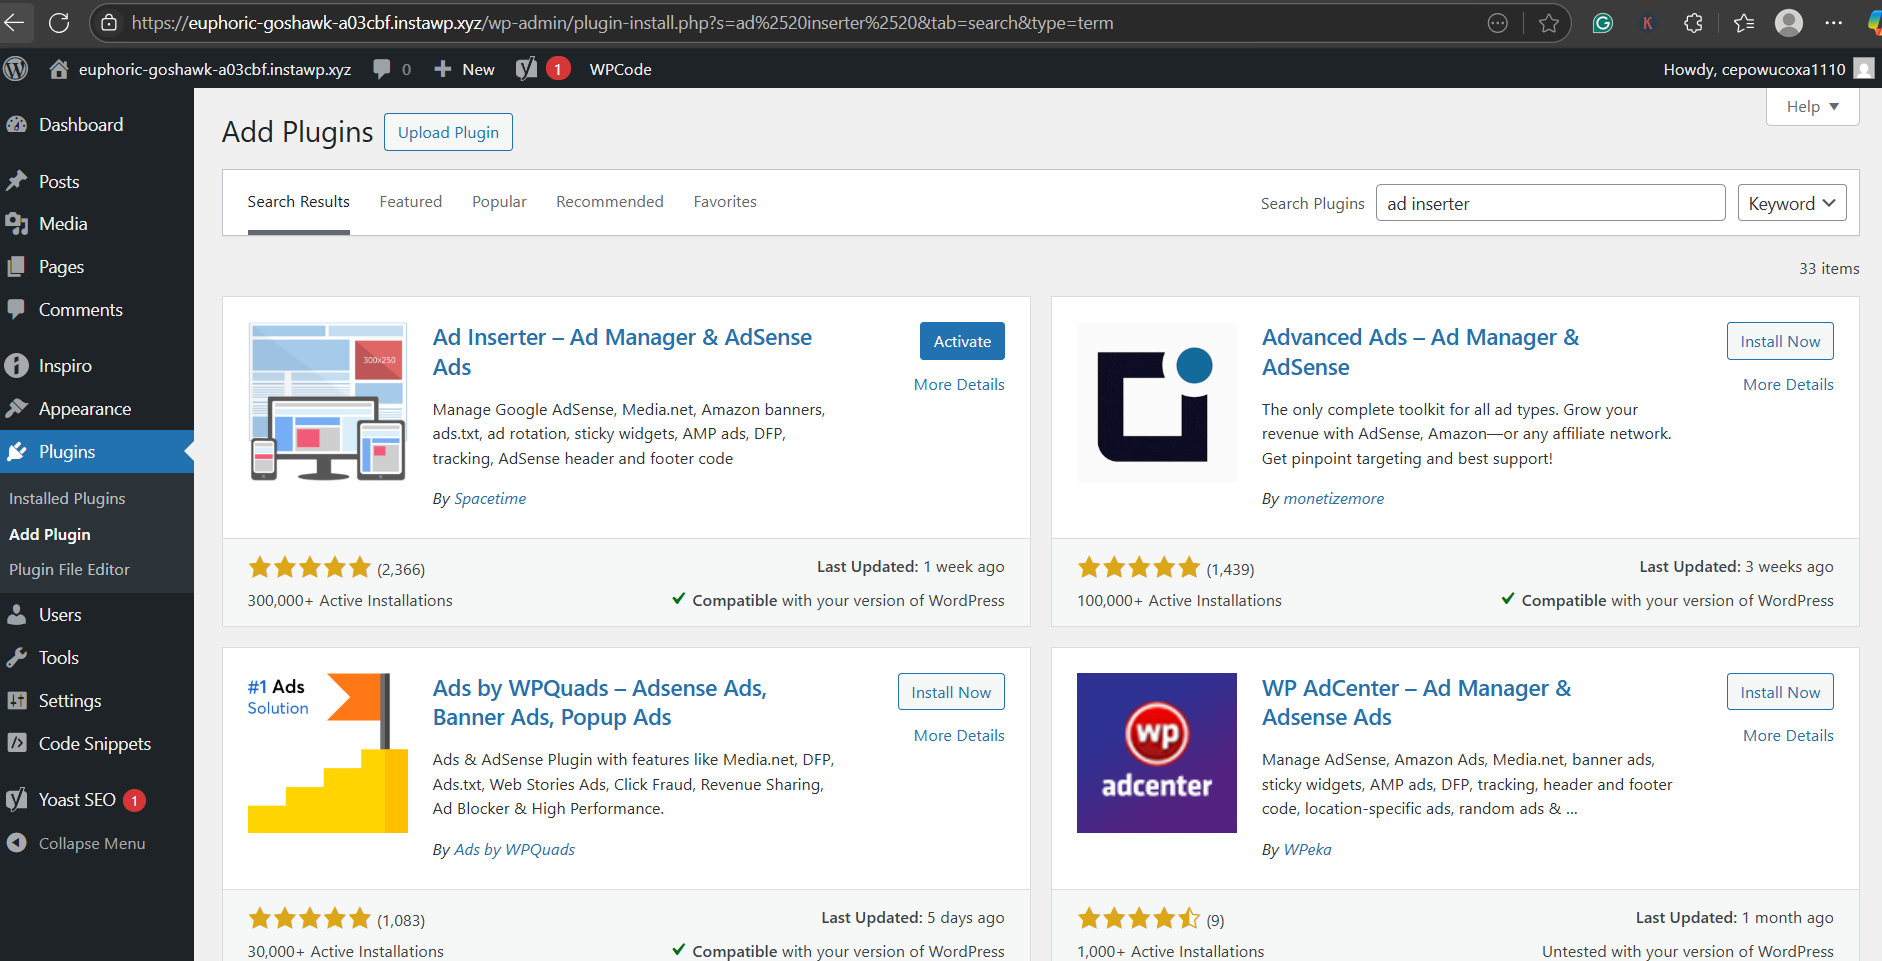
Task: Open the Keyword search type dropdown
Action: click(x=1792, y=203)
